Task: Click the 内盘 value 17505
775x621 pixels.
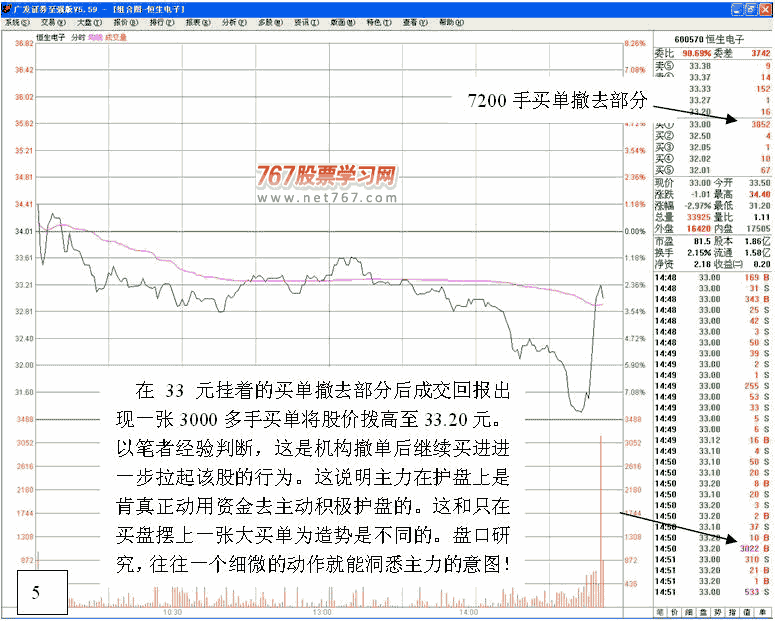Action: (759, 228)
